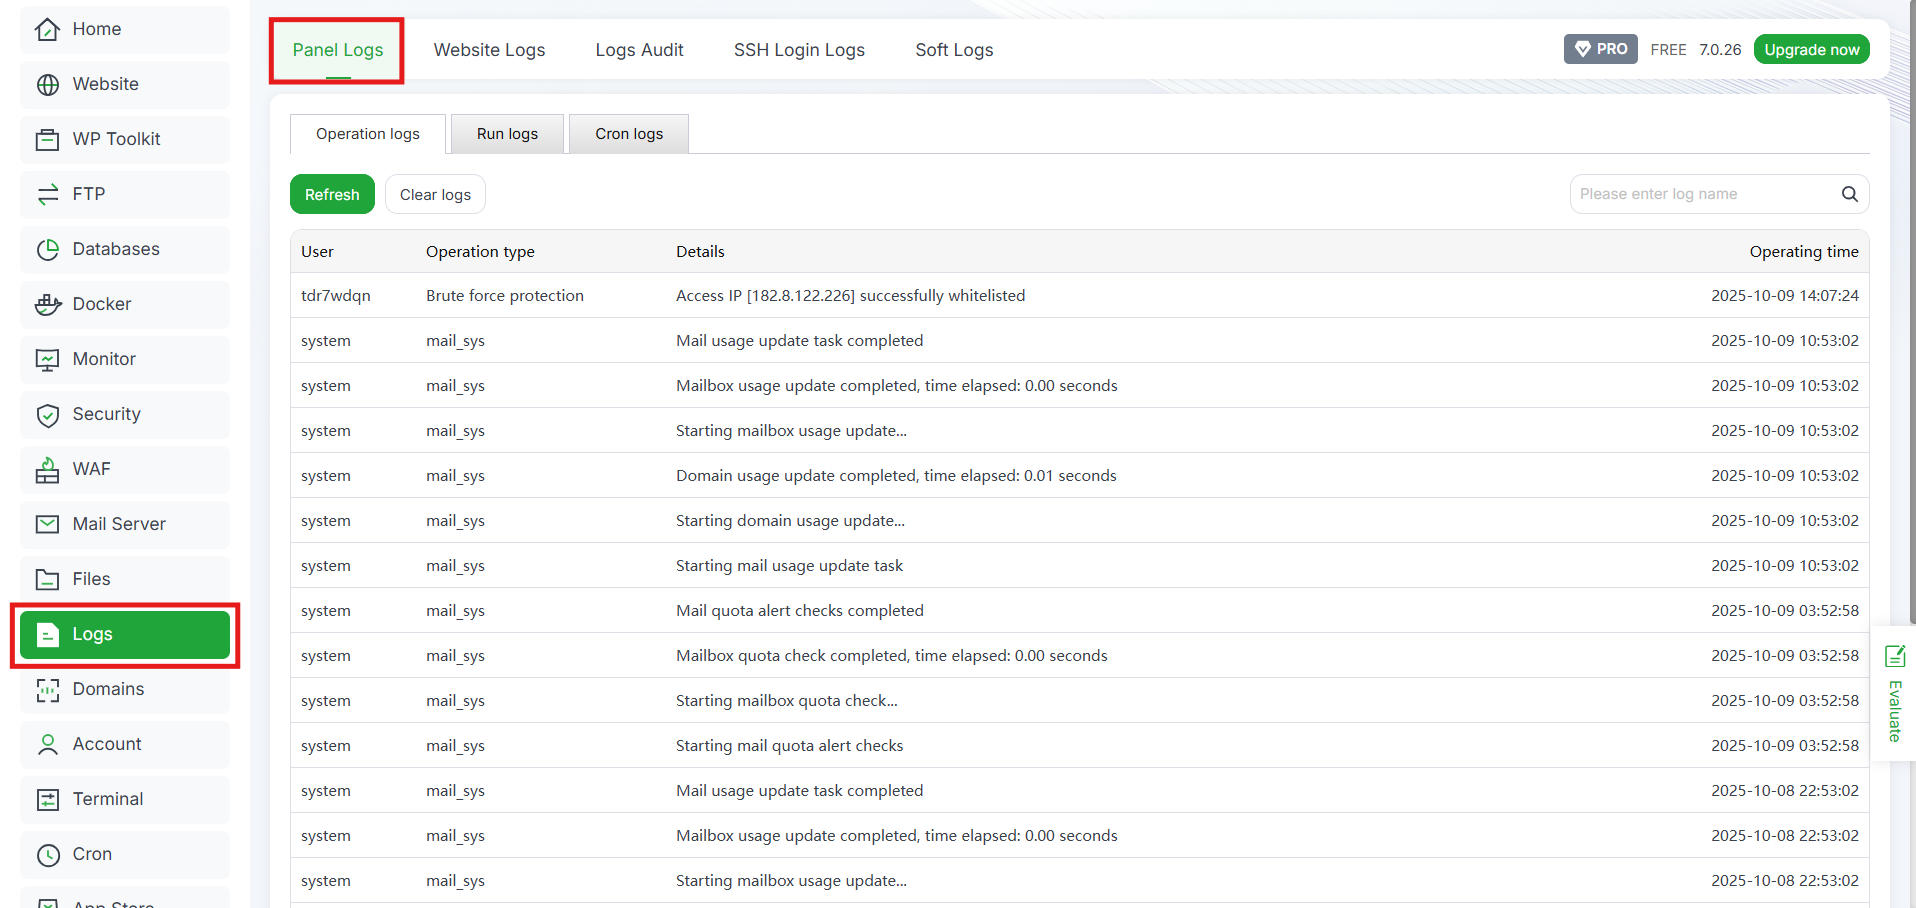The height and width of the screenshot is (908, 1916).
Task: Click timestamp 2025-10-09 14:07:24
Action: [x=1785, y=296]
